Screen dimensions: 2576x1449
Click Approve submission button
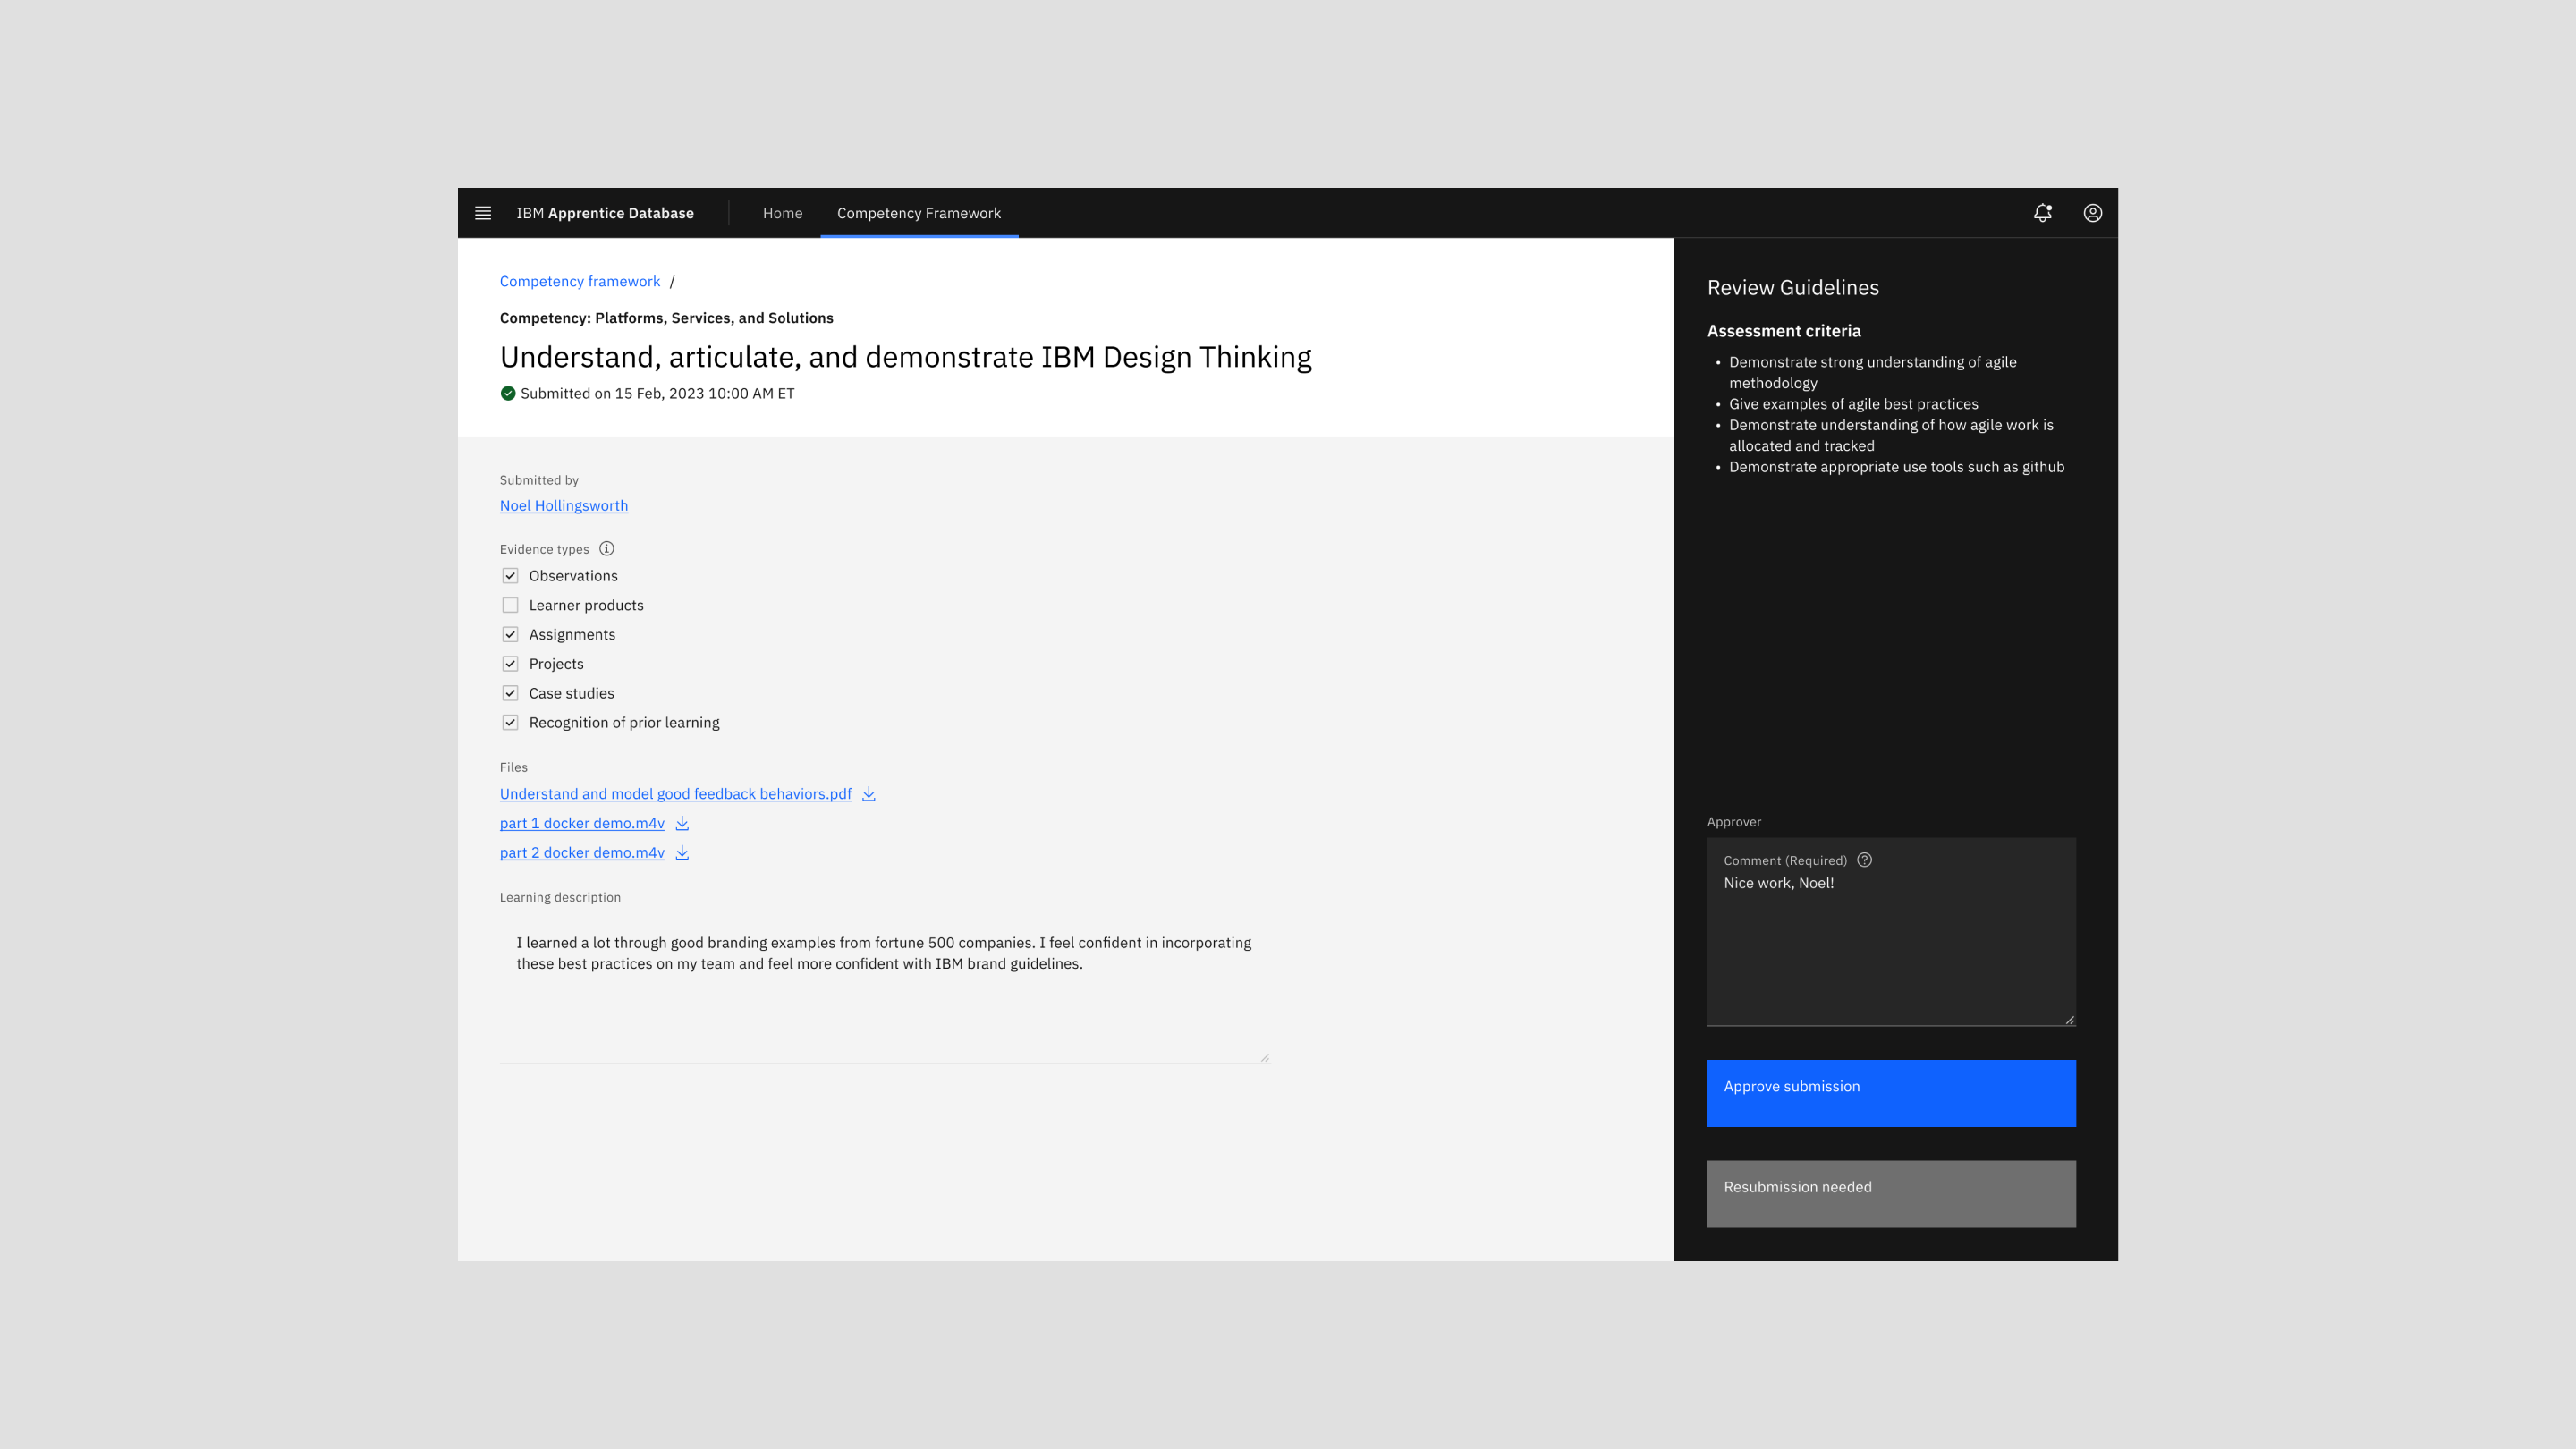(1891, 1093)
